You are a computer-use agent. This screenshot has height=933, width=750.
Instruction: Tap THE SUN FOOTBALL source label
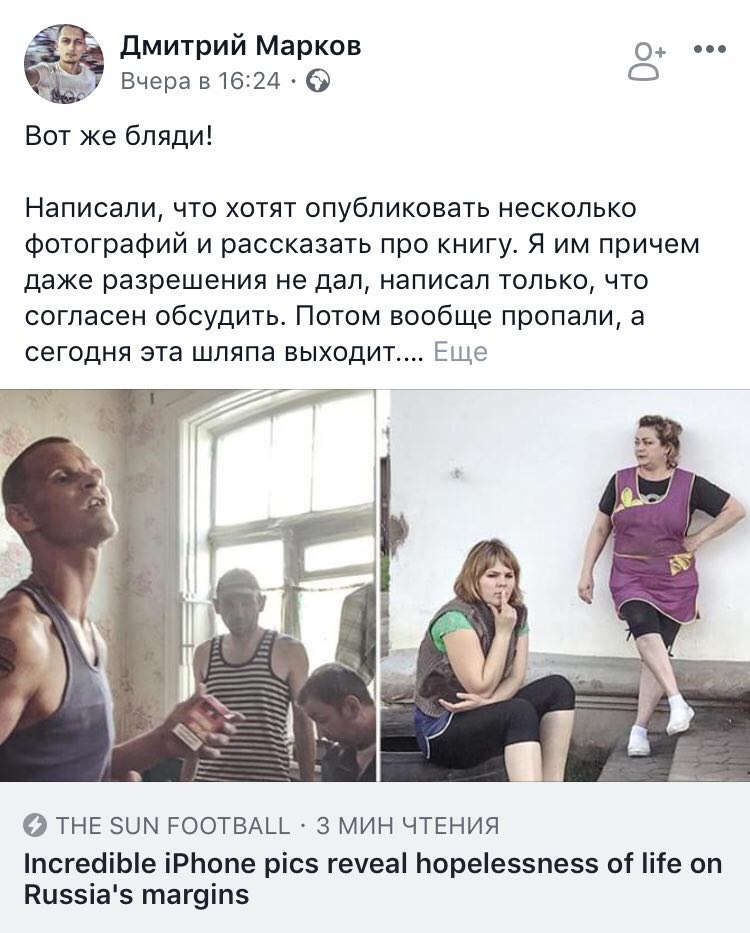[173, 826]
